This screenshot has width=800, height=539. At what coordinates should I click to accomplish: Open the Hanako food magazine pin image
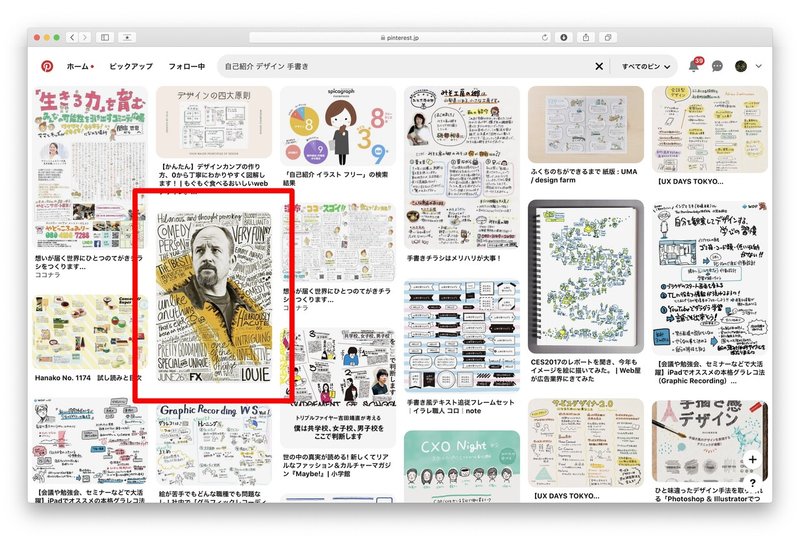coord(89,332)
